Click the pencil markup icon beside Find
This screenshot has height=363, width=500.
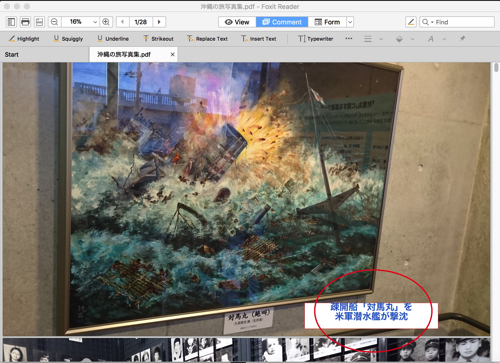click(411, 22)
